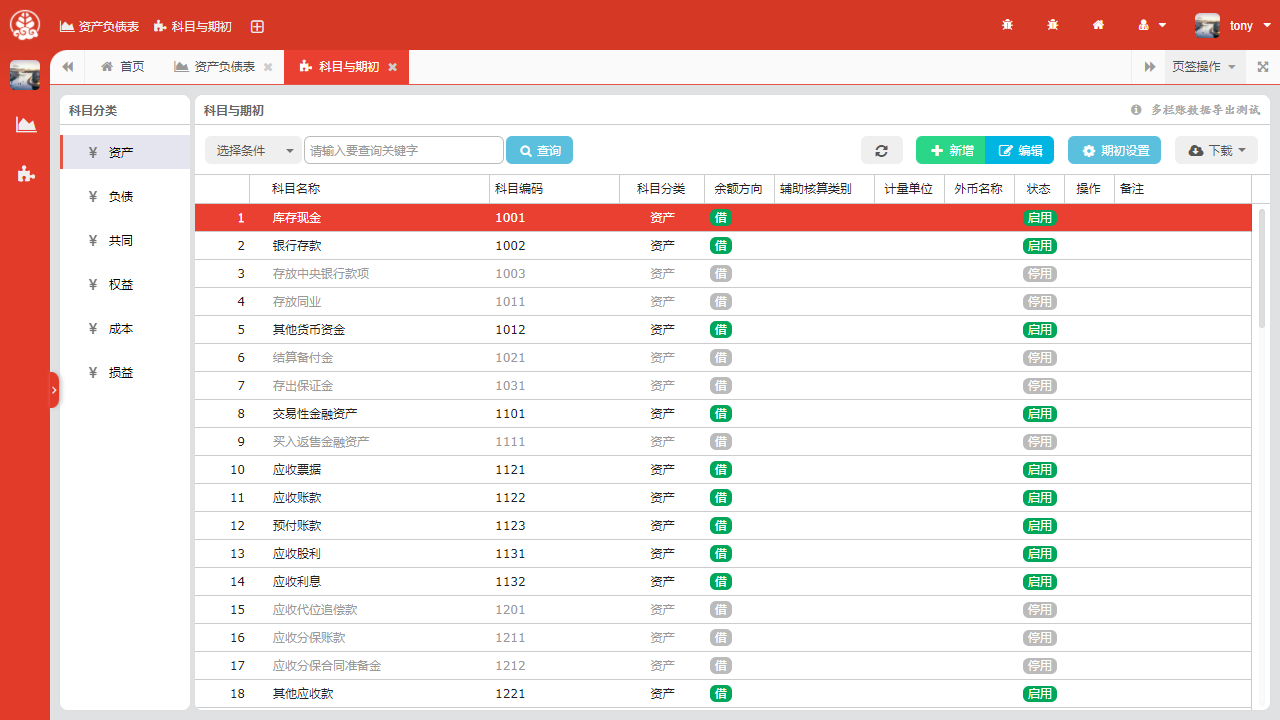1280x720 pixels.
Task: Switch to the 资产负债表 tab
Action: coord(217,66)
